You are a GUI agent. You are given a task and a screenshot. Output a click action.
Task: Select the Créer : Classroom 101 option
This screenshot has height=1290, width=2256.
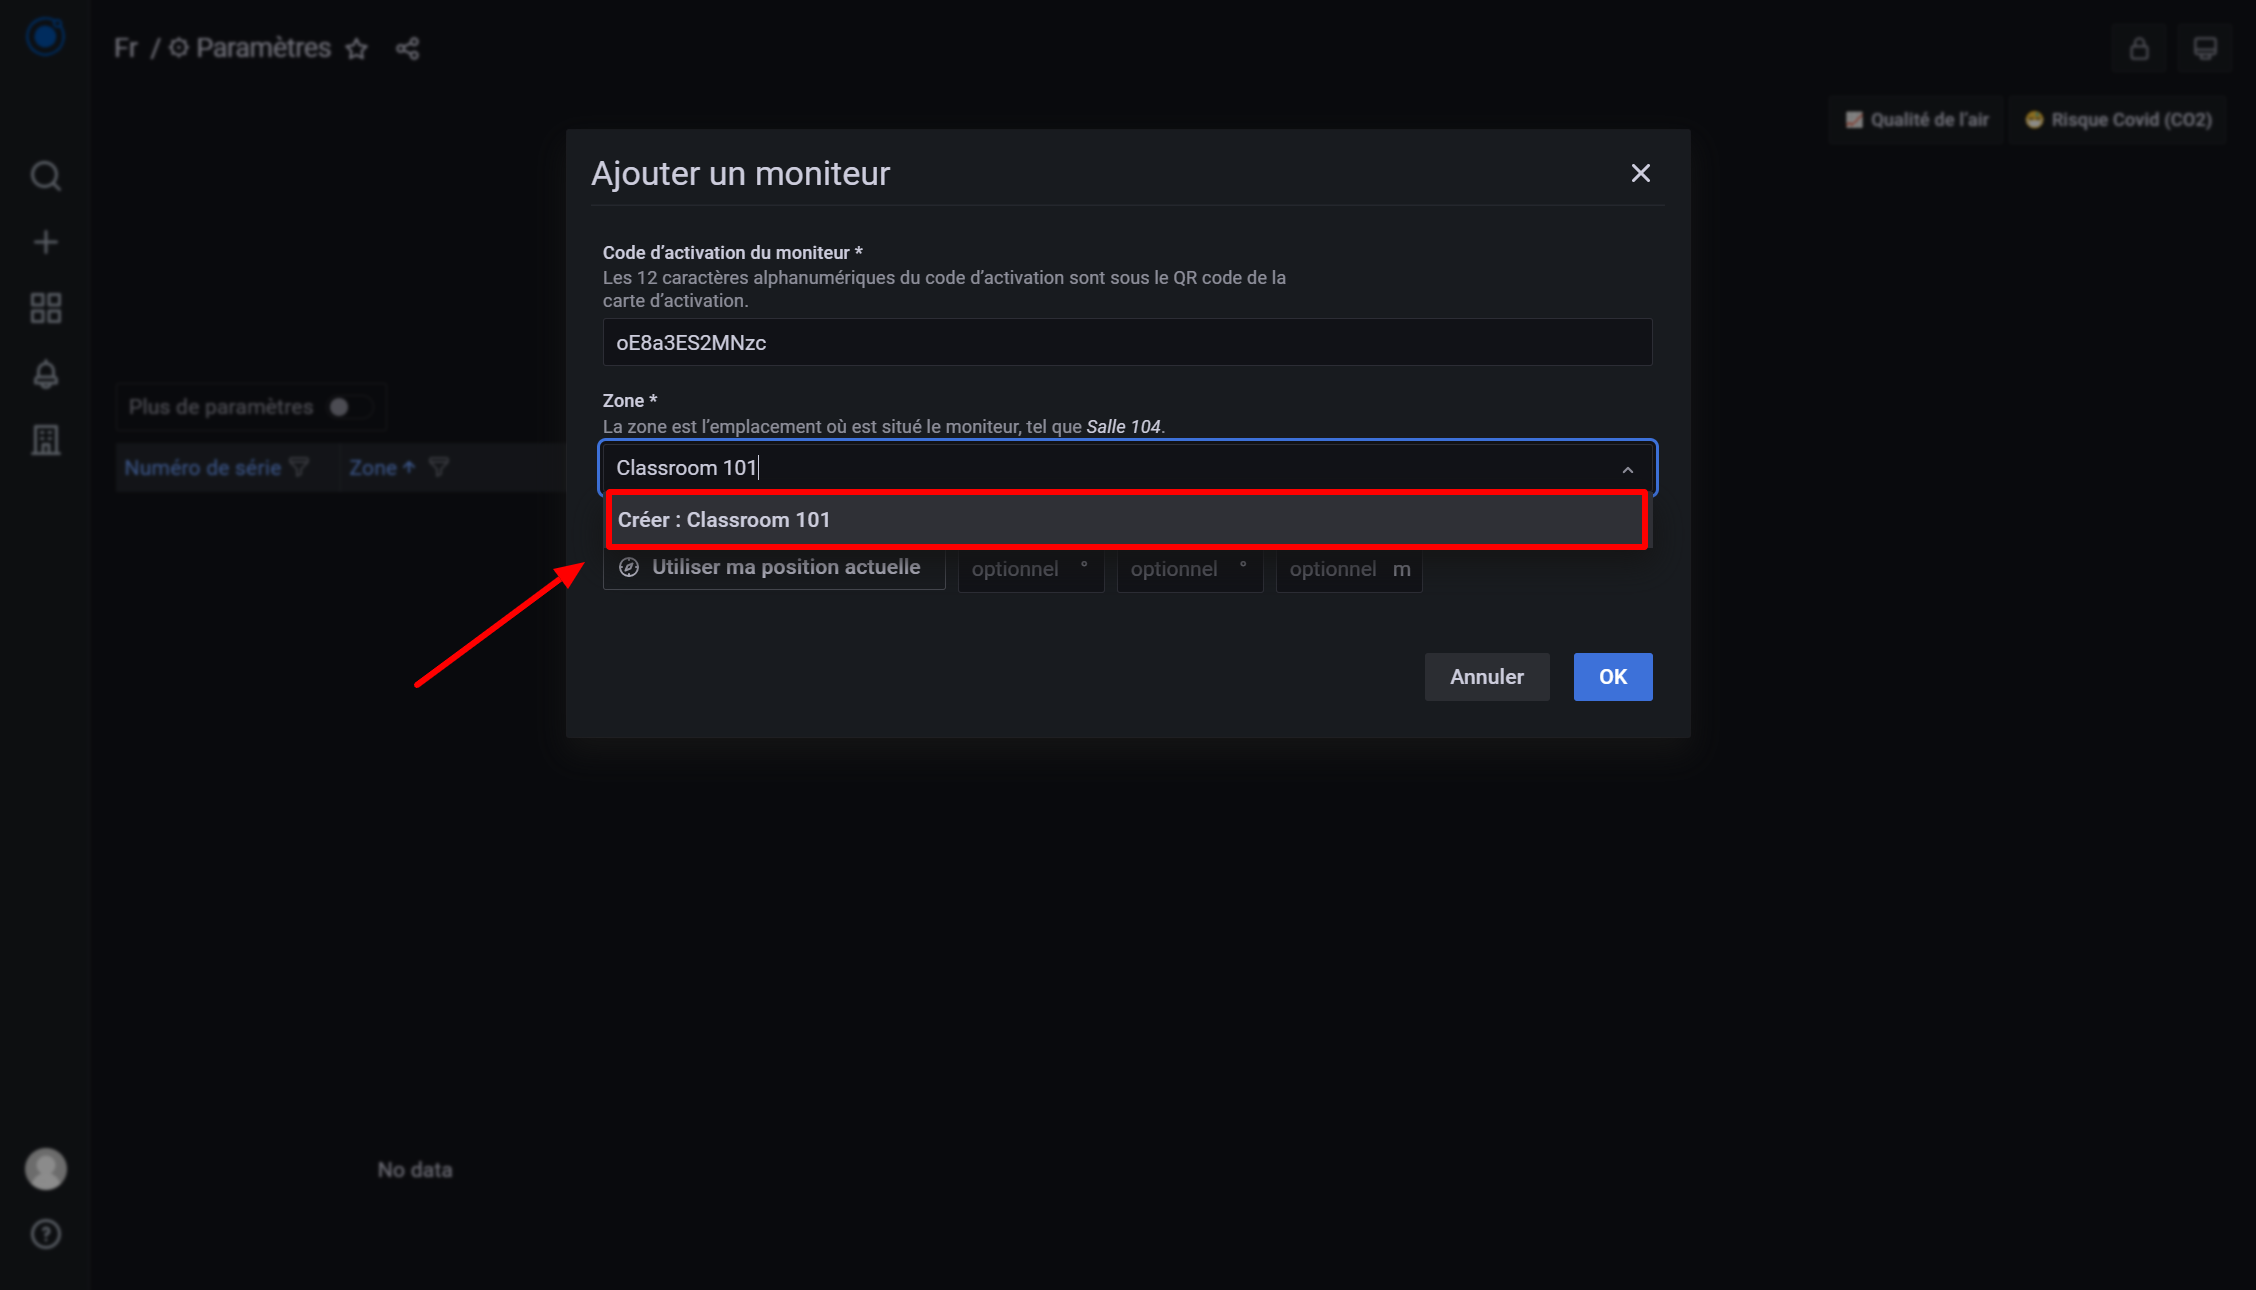click(1126, 520)
